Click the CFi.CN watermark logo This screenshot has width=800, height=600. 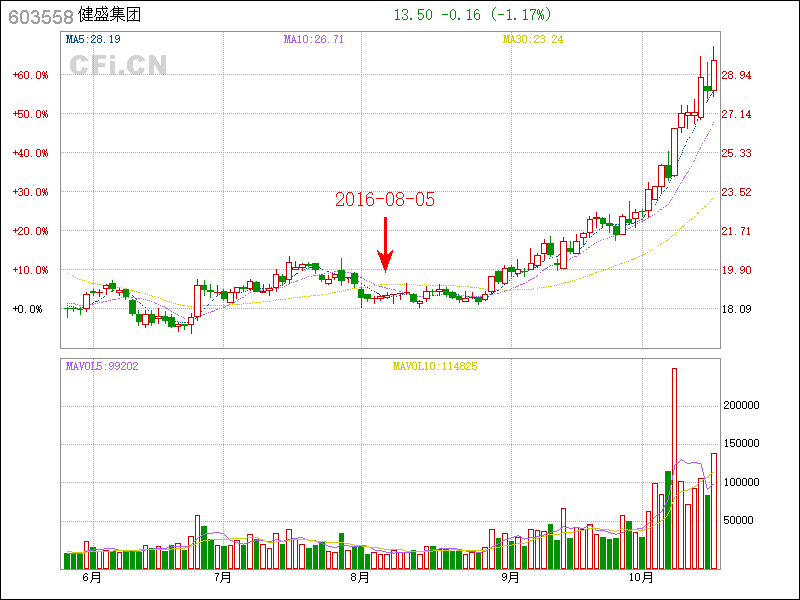click(117, 65)
